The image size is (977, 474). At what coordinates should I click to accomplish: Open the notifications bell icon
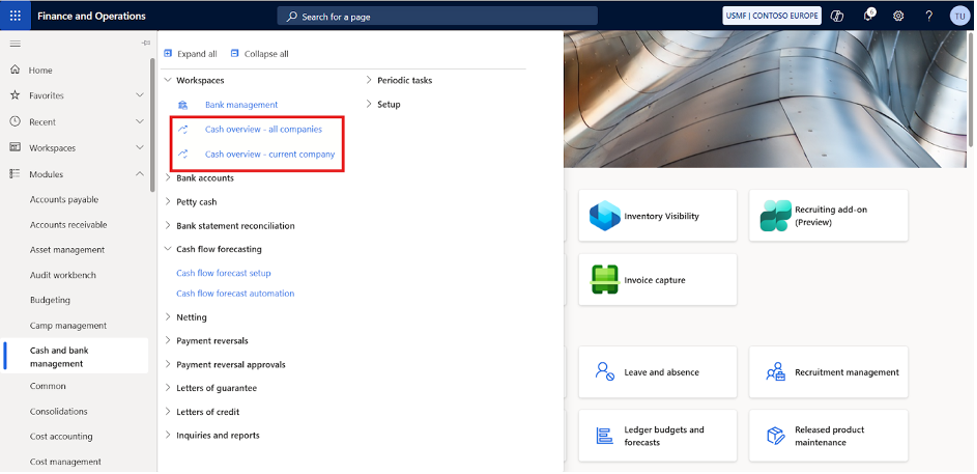[868, 16]
